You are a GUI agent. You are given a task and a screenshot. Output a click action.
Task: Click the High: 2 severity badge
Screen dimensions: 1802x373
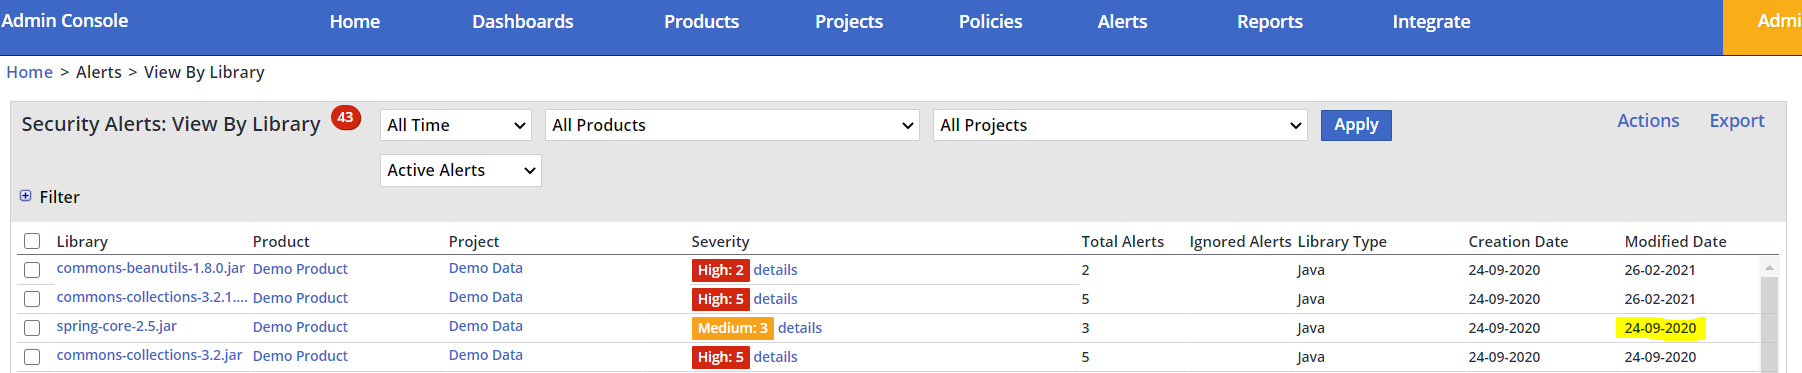(720, 270)
